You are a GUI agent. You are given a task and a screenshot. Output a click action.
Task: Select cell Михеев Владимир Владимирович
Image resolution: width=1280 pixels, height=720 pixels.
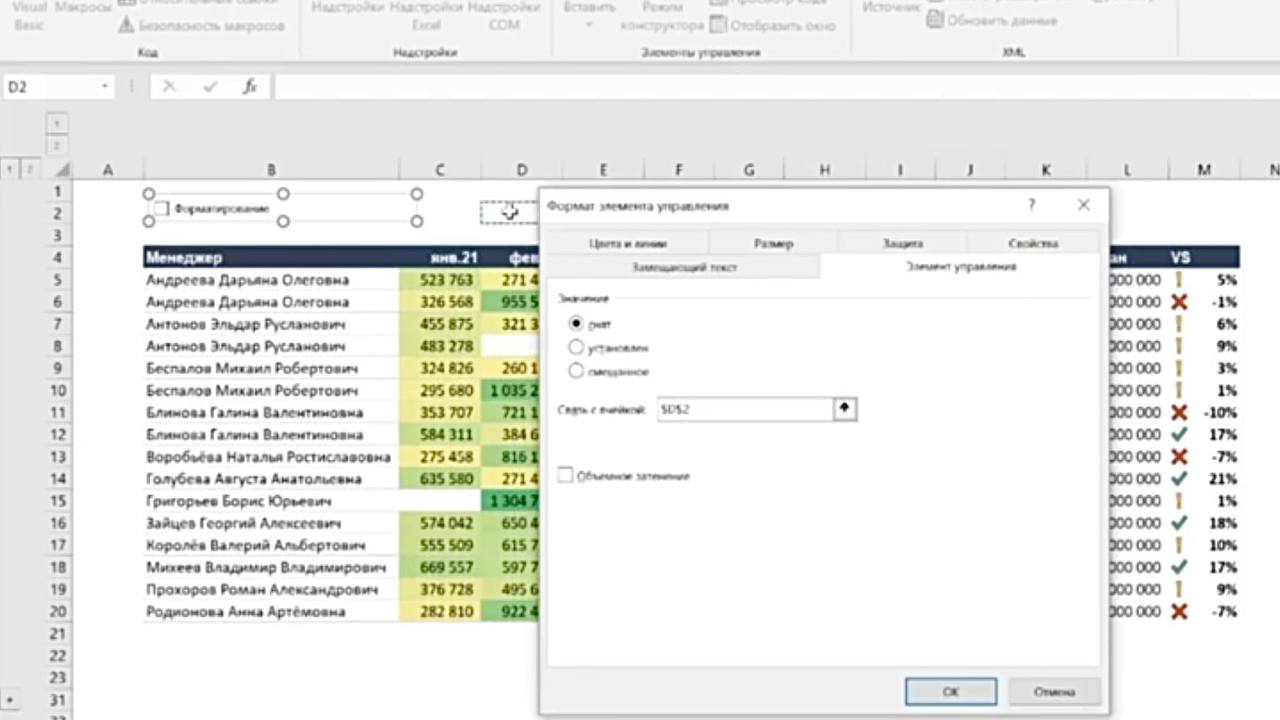click(x=271, y=567)
